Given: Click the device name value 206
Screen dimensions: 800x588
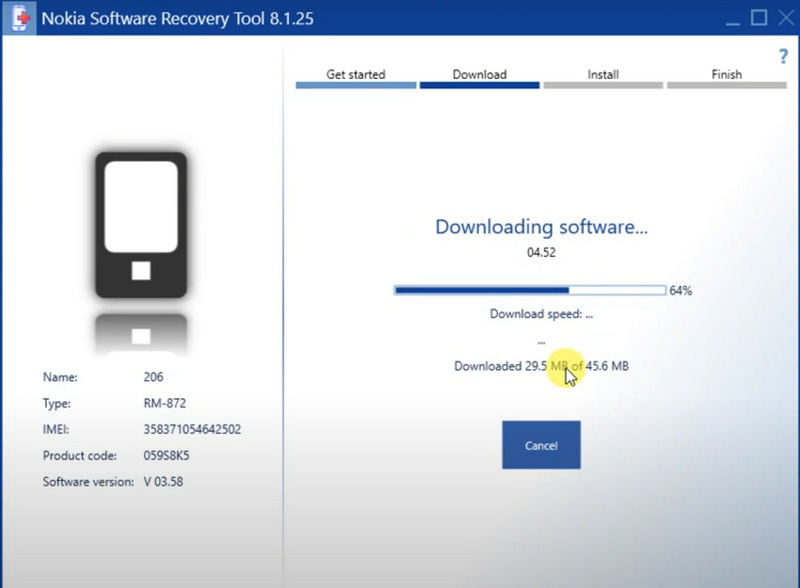Looking at the screenshot, I should [153, 377].
